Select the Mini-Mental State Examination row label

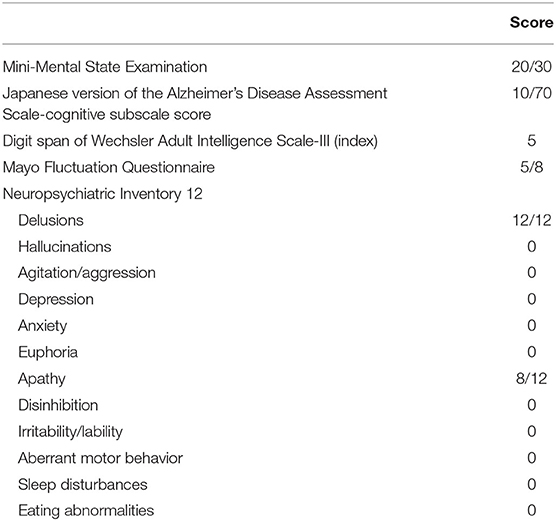click(x=105, y=67)
